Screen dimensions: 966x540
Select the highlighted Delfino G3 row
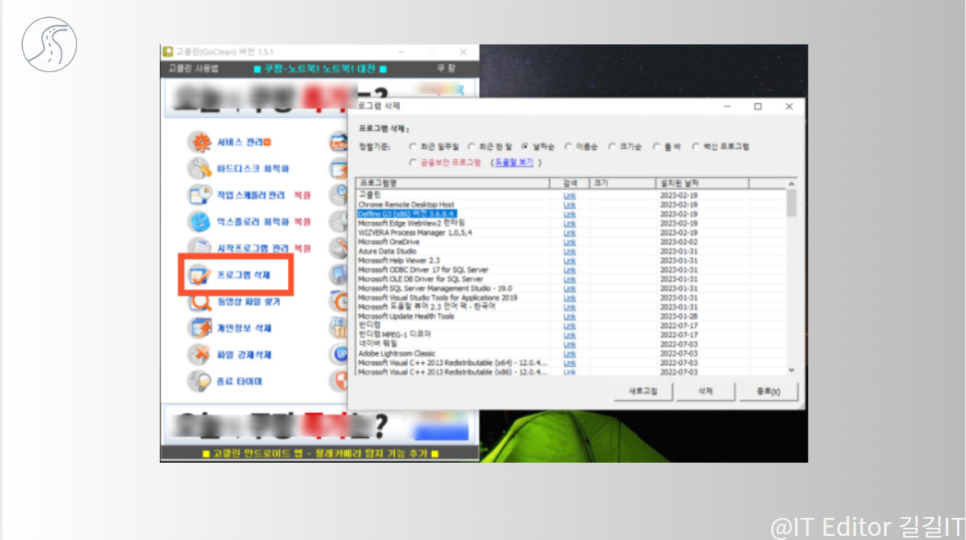(x=571, y=214)
